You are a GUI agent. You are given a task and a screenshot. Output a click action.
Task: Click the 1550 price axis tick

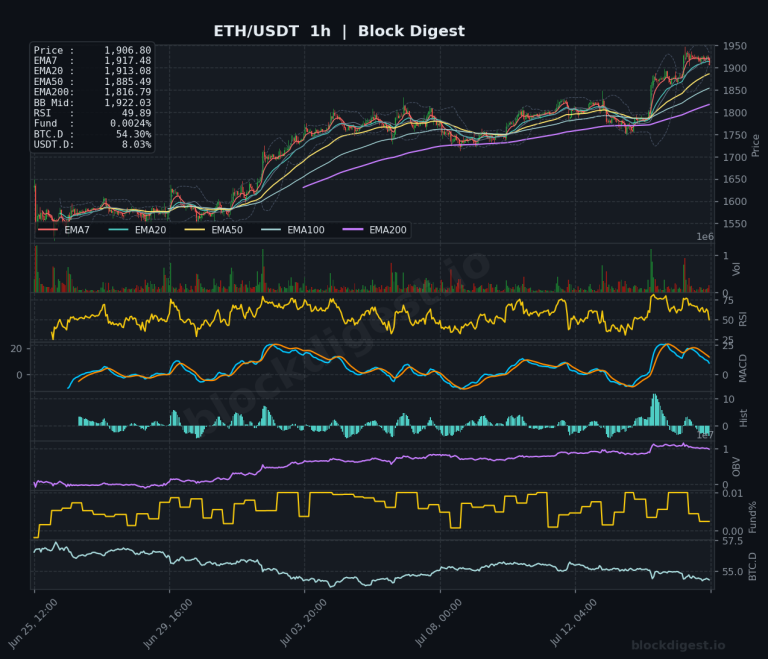(735, 224)
